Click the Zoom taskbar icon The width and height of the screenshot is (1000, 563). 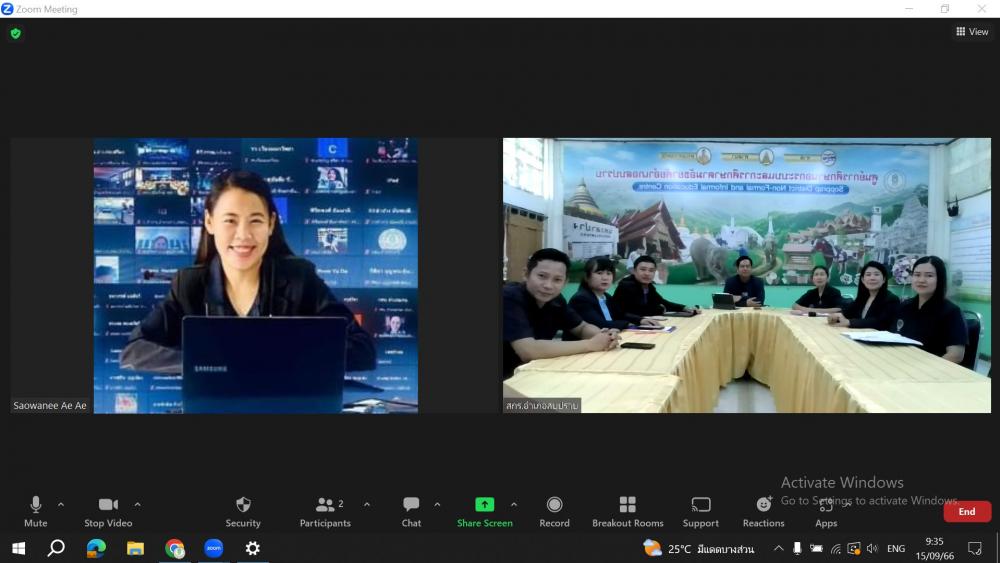[x=214, y=548]
